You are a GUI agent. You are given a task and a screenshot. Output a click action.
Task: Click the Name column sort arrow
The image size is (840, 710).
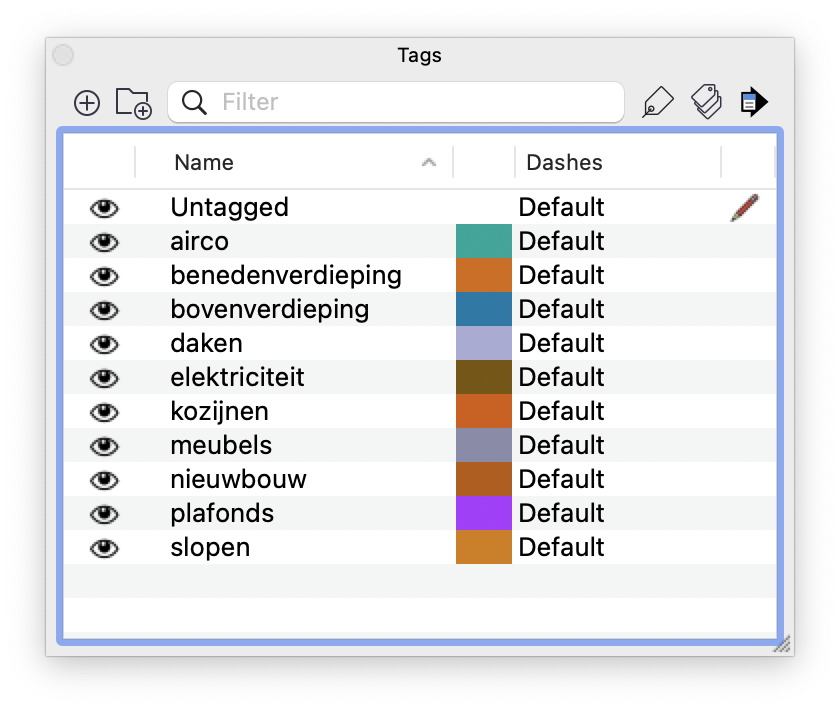(x=429, y=162)
